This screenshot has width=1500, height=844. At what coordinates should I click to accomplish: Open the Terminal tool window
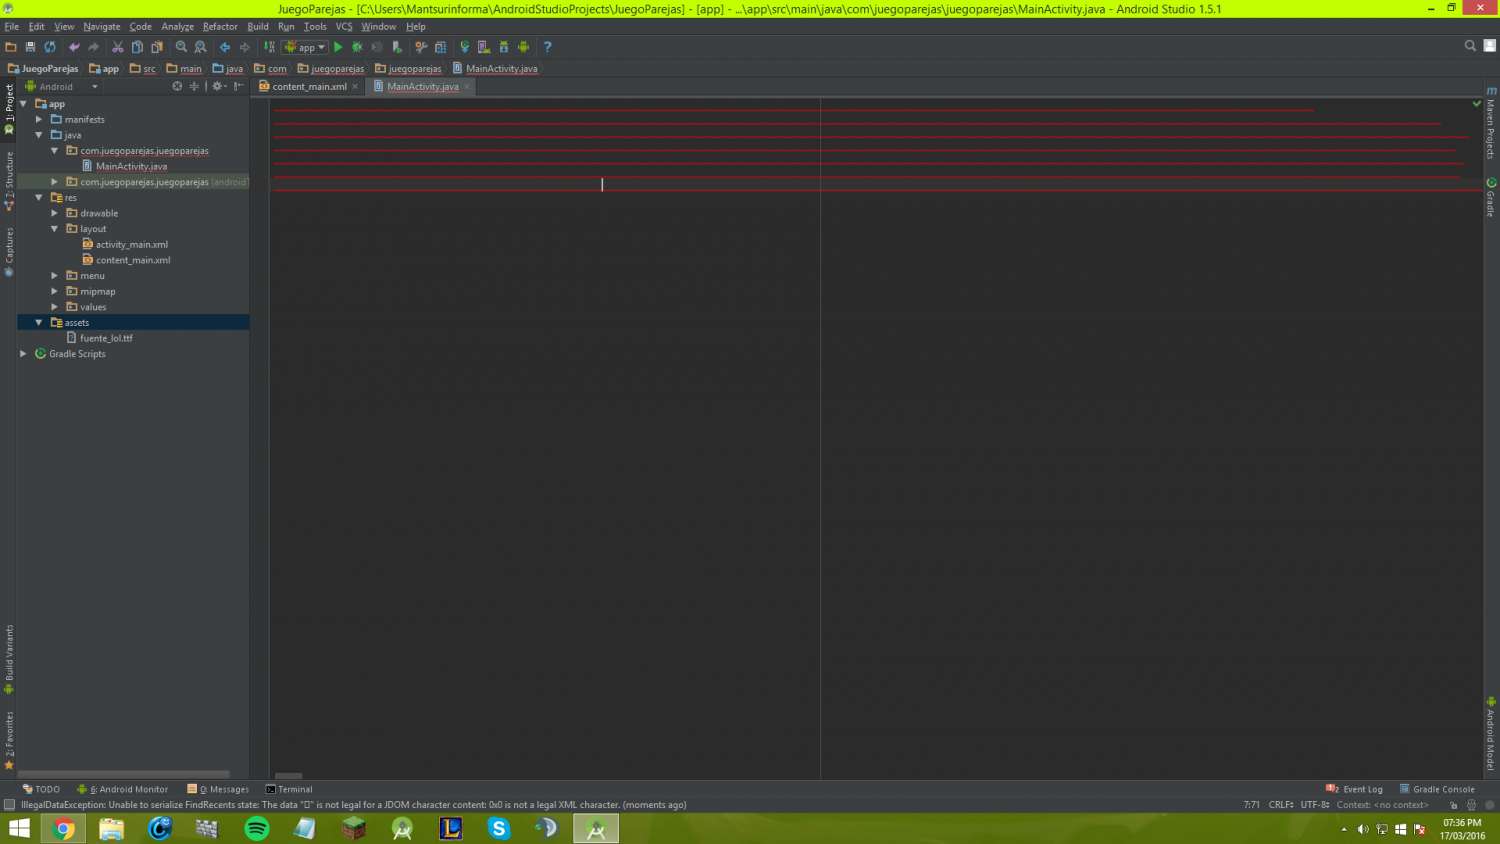[x=289, y=789]
